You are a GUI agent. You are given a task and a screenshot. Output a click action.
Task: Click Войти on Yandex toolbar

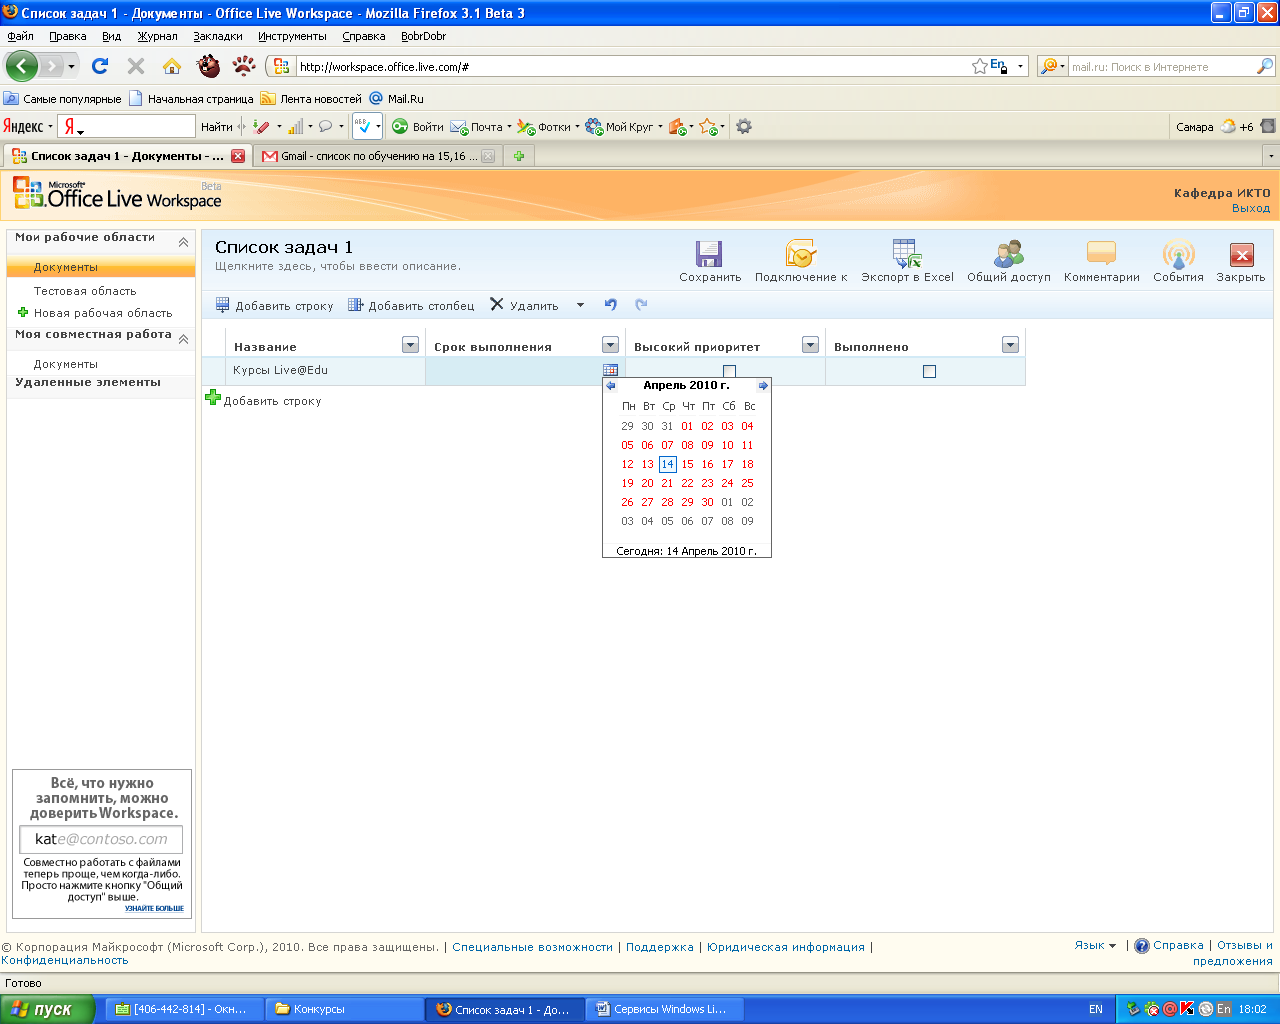[x=418, y=127]
